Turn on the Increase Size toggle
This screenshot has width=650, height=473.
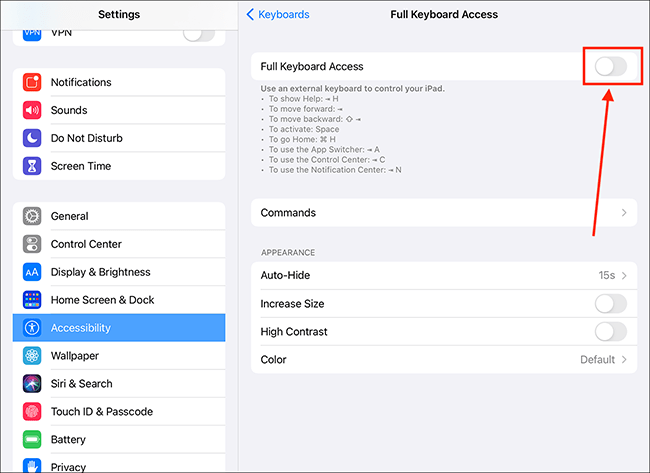pos(611,303)
